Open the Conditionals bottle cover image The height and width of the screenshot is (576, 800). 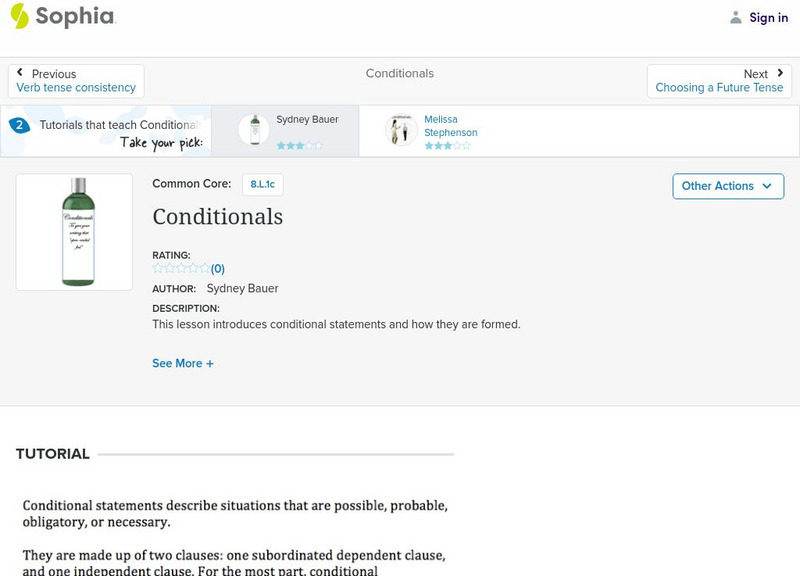74,232
